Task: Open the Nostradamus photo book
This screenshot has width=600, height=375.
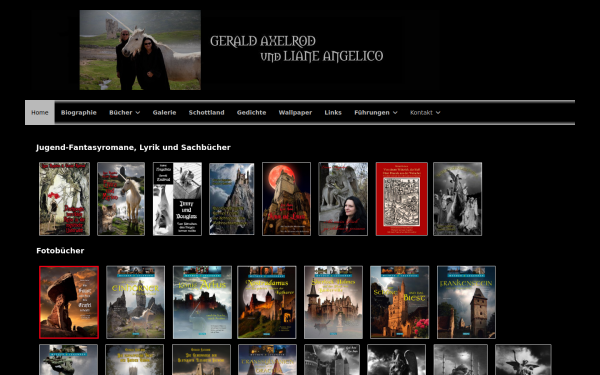Action: coord(267,302)
